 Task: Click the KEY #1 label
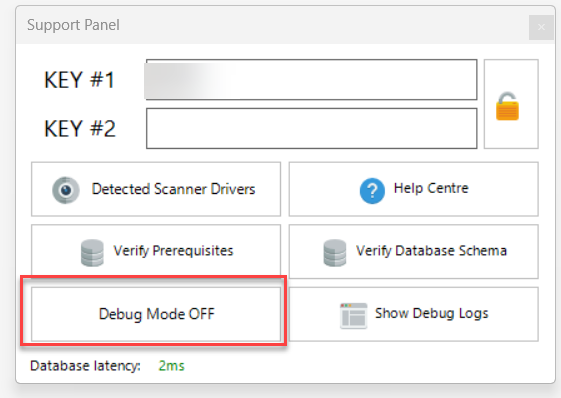click(79, 79)
